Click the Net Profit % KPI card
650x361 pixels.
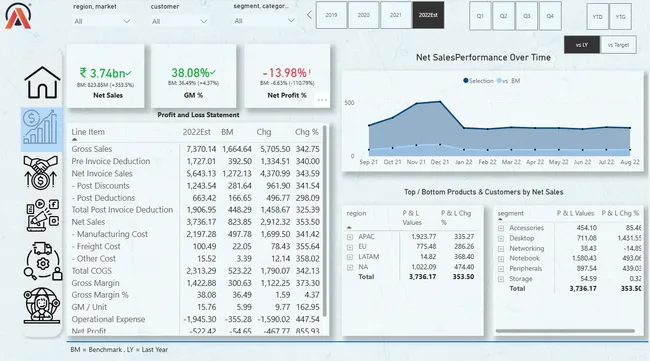[x=287, y=76]
